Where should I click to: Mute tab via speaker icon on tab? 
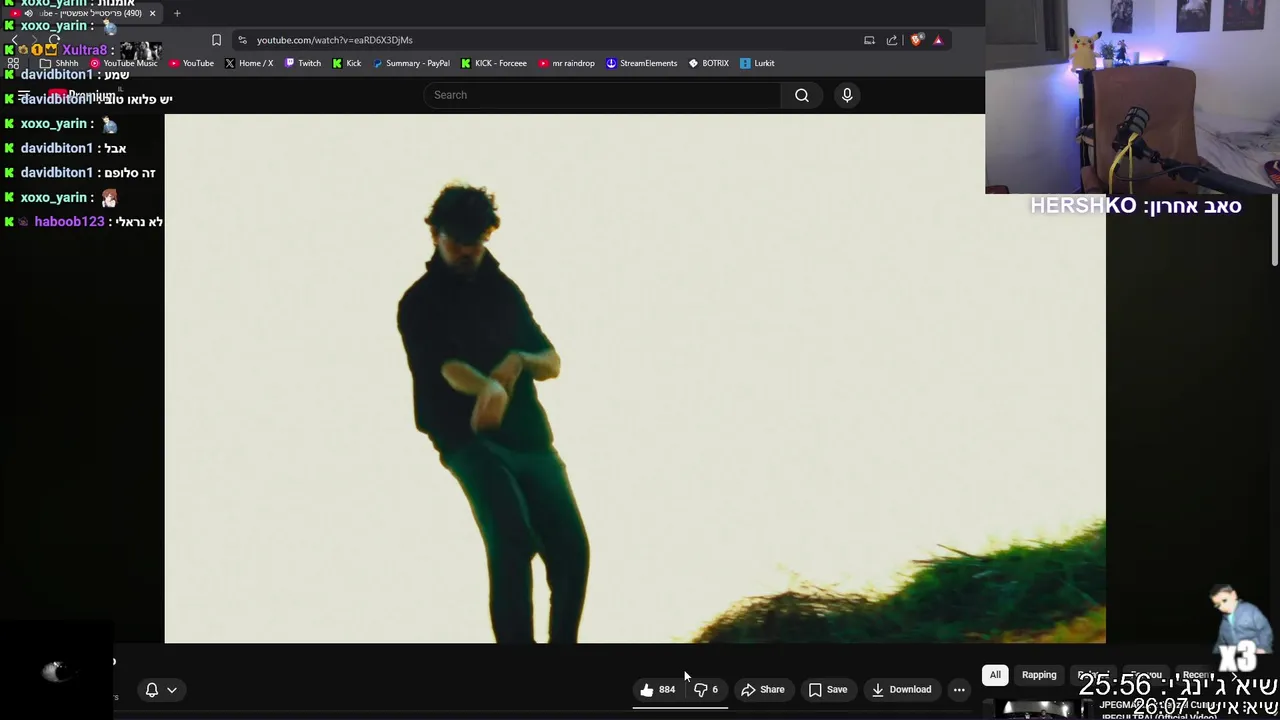click(x=28, y=14)
